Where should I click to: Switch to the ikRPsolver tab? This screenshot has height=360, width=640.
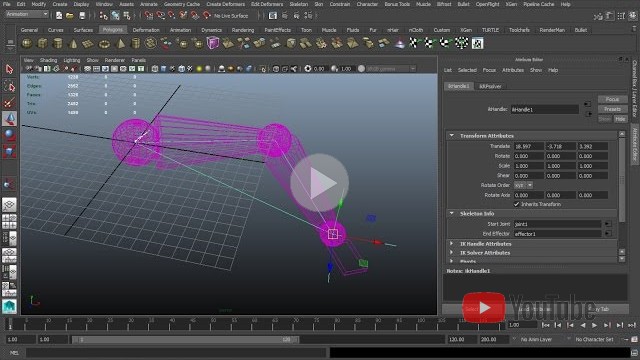(490, 86)
